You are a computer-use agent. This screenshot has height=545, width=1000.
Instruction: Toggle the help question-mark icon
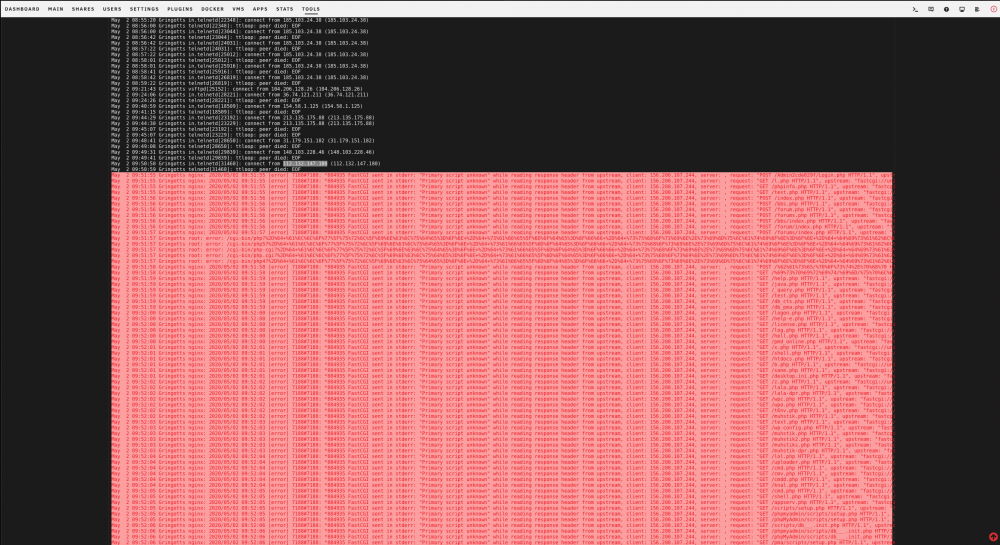946,9
